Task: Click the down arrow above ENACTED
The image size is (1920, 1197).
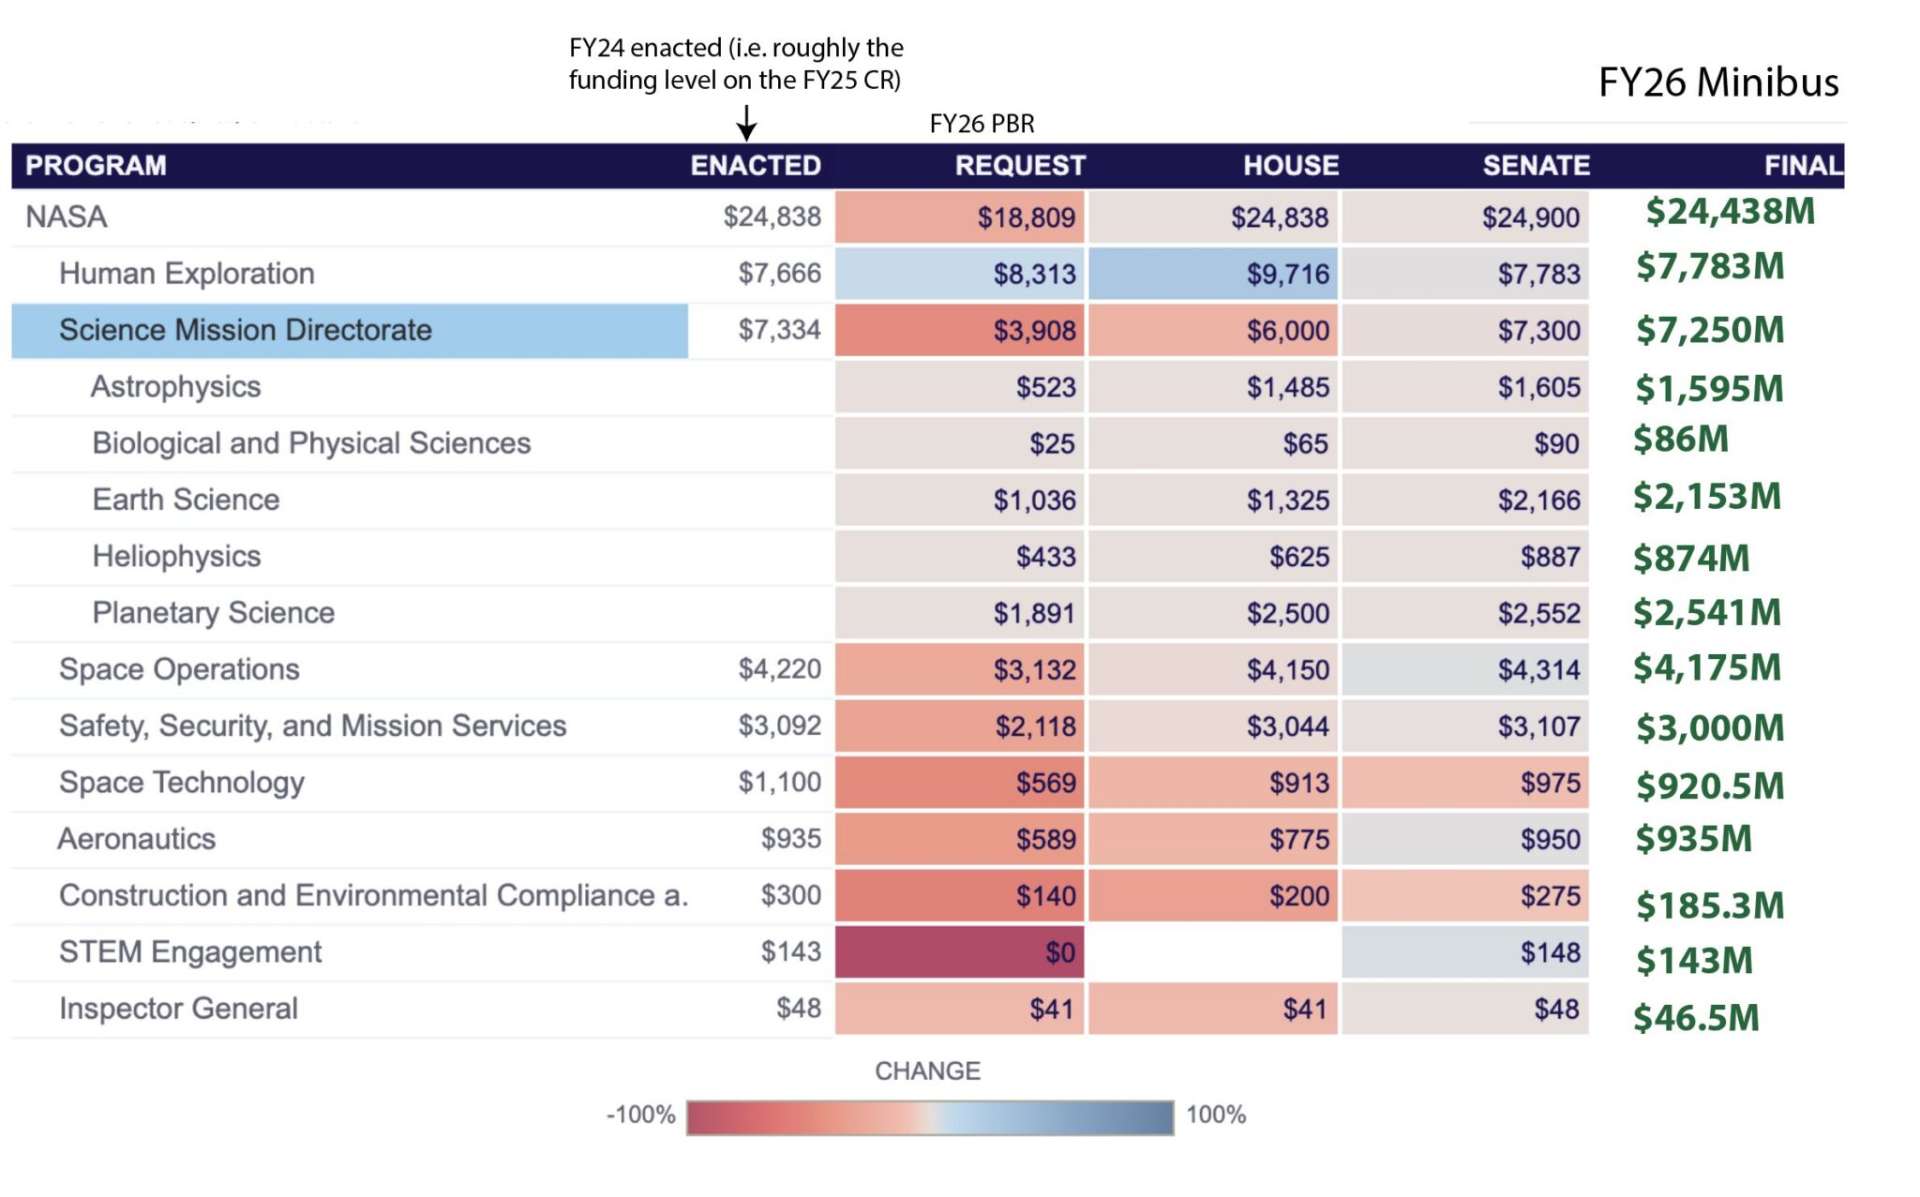Action: coord(746,123)
